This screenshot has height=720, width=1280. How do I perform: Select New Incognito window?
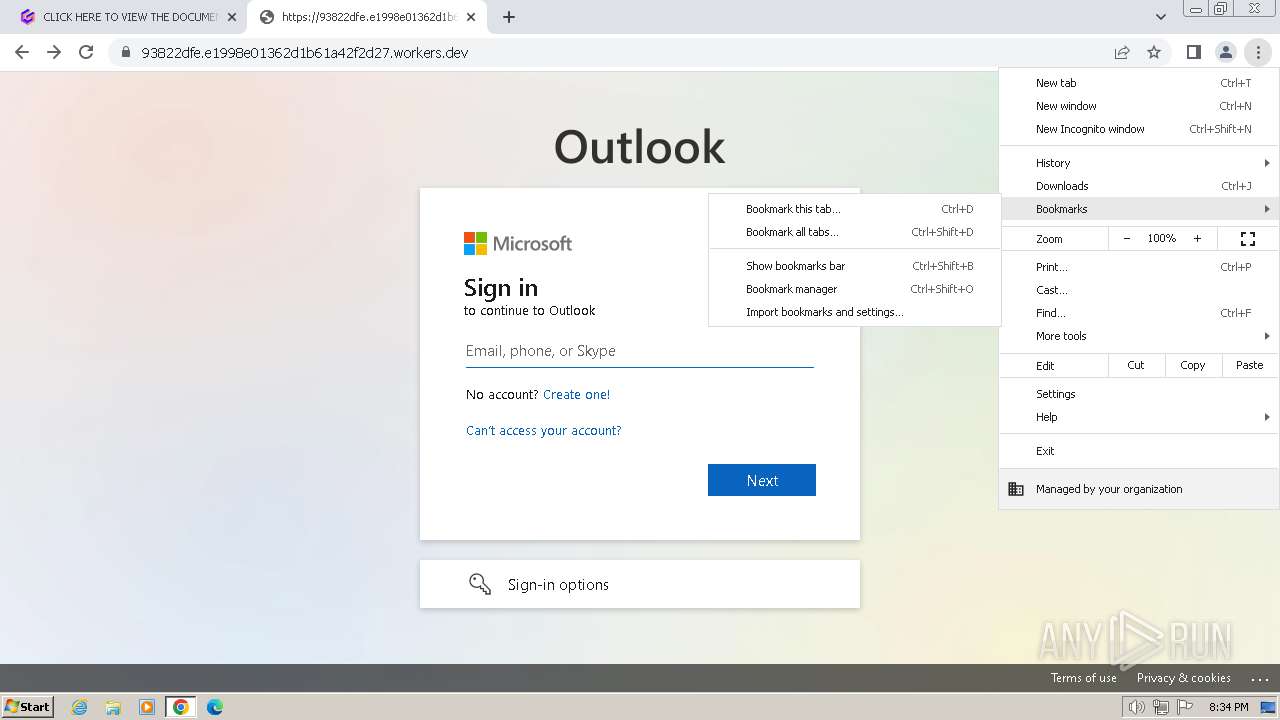tap(1139, 129)
